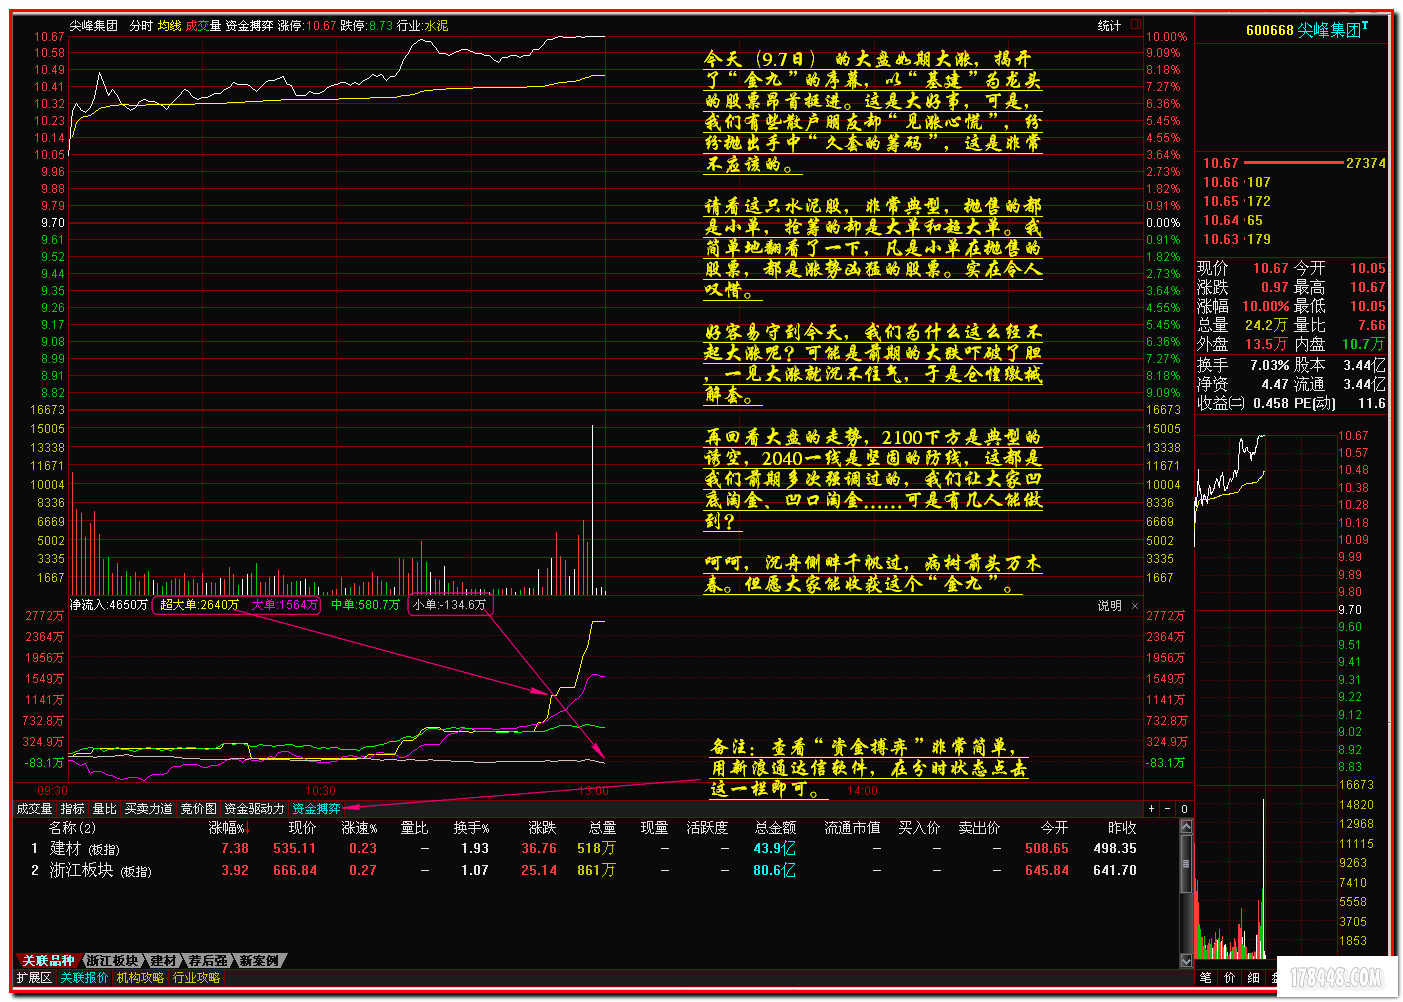
Task: Select the 机构攻略 tab
Action: coord(140,978)
